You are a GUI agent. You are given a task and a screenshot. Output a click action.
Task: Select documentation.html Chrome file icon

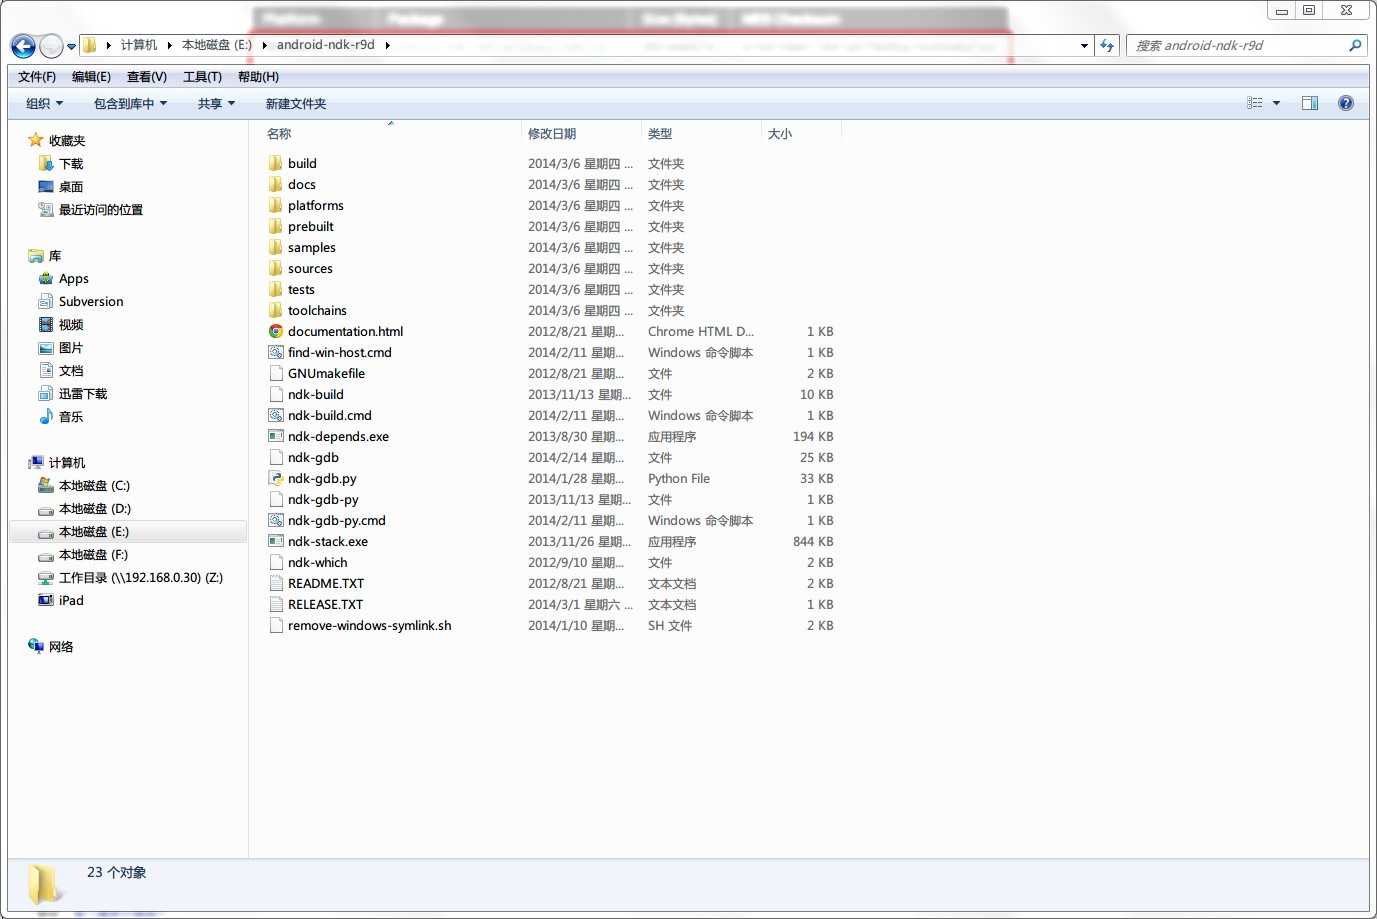pyautogui.click(x=276, y=331)
